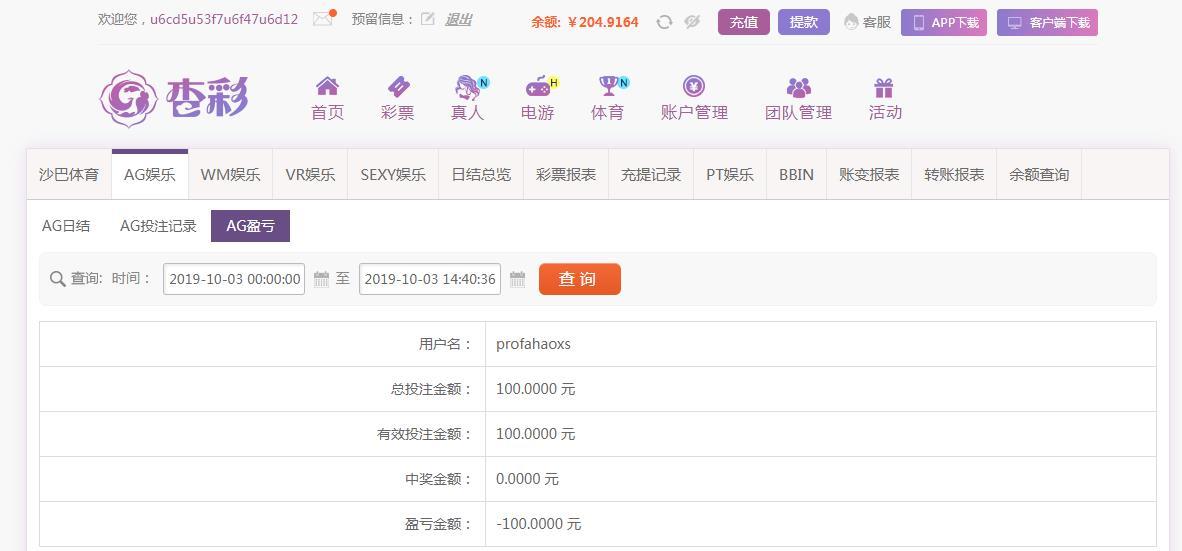This screenshot has height=551, width=1182.
Task: Click start time field 2019-10-03 00:00:00
Action: 234,279
